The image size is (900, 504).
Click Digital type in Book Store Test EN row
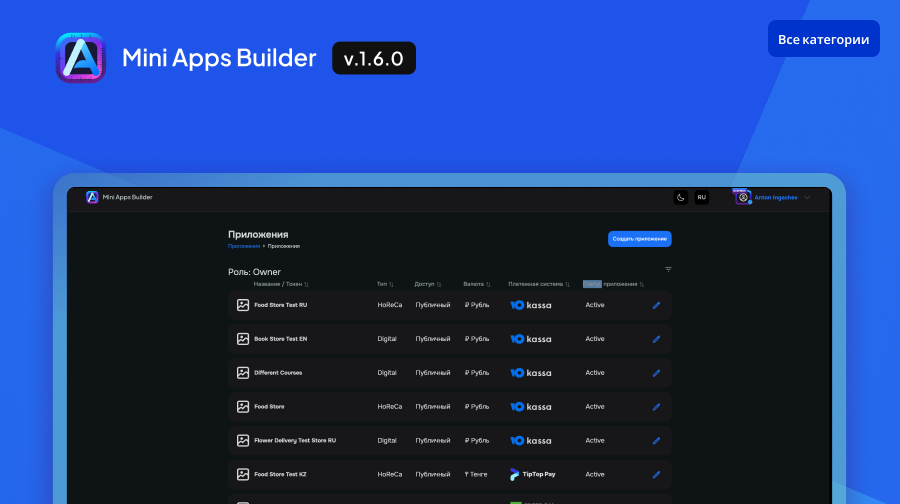(387, 339)
